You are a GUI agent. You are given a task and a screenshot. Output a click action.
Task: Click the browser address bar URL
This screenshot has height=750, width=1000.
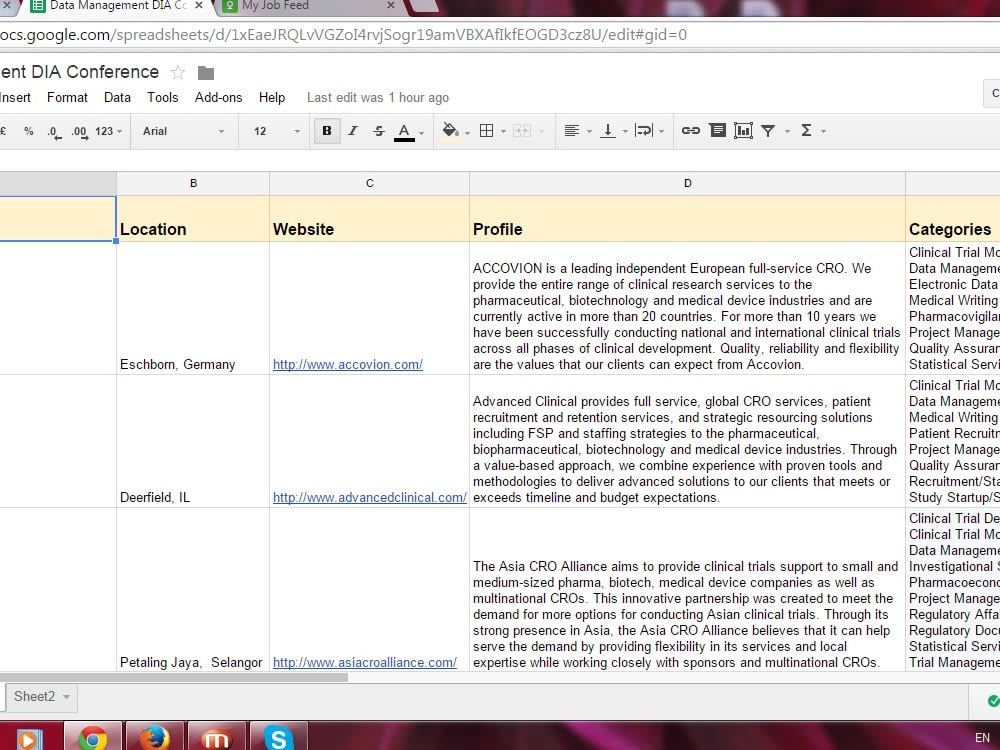coord(343,34)
